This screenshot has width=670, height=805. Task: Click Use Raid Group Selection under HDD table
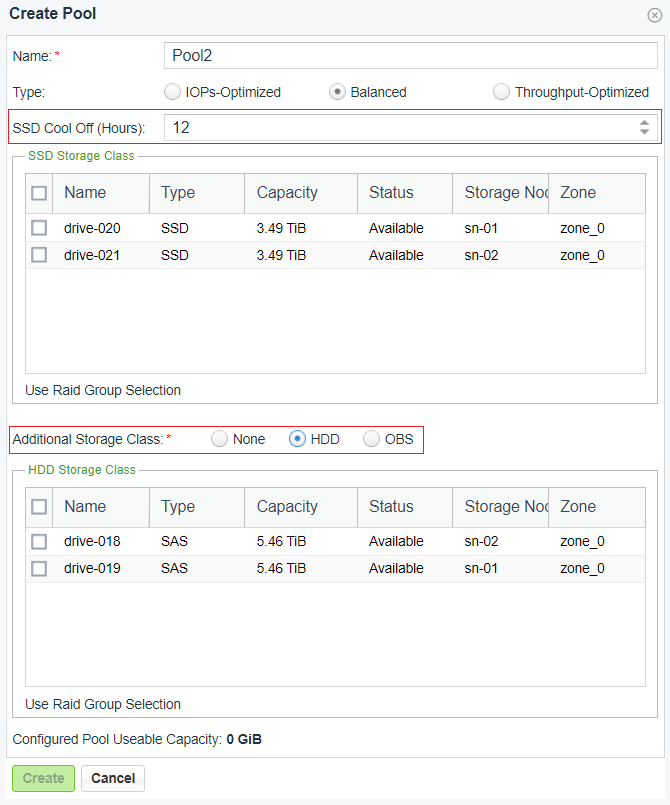pos(103,704)
